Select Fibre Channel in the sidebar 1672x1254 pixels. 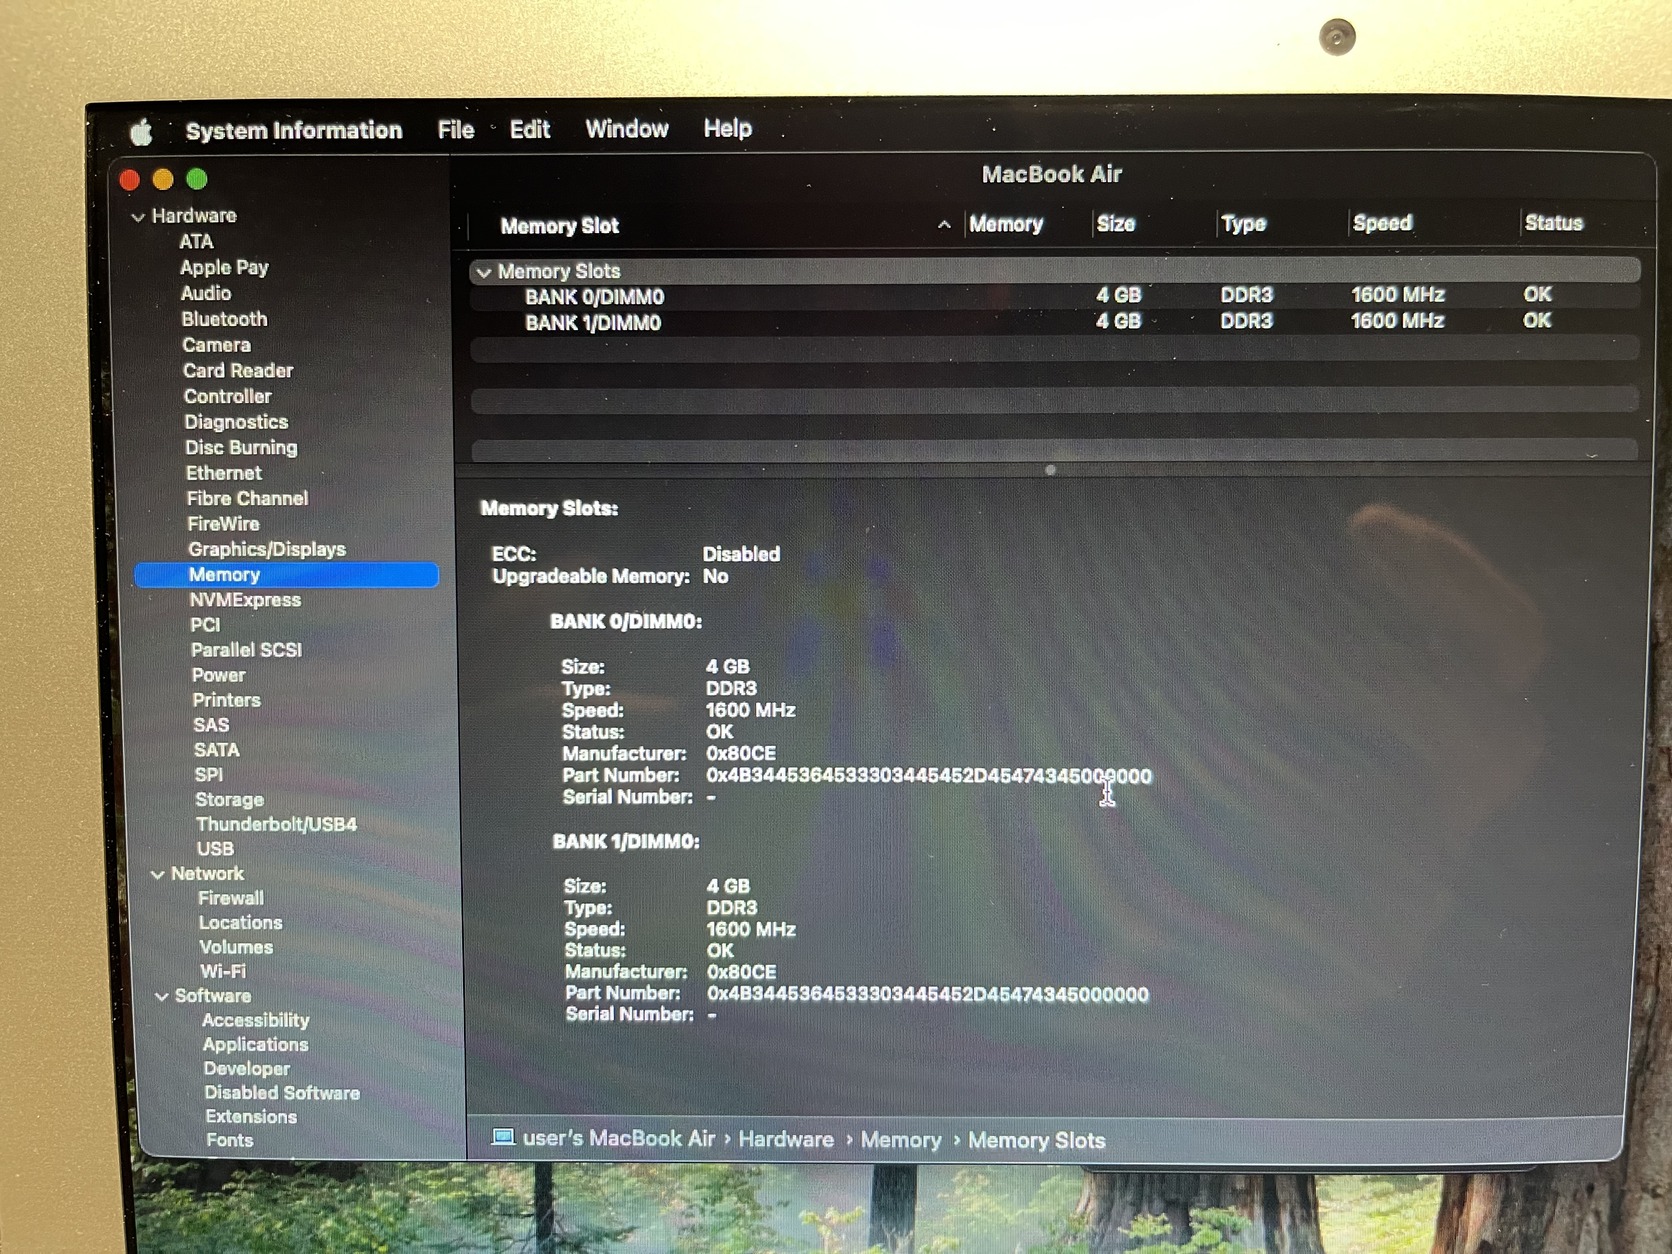tap(247, 498)
